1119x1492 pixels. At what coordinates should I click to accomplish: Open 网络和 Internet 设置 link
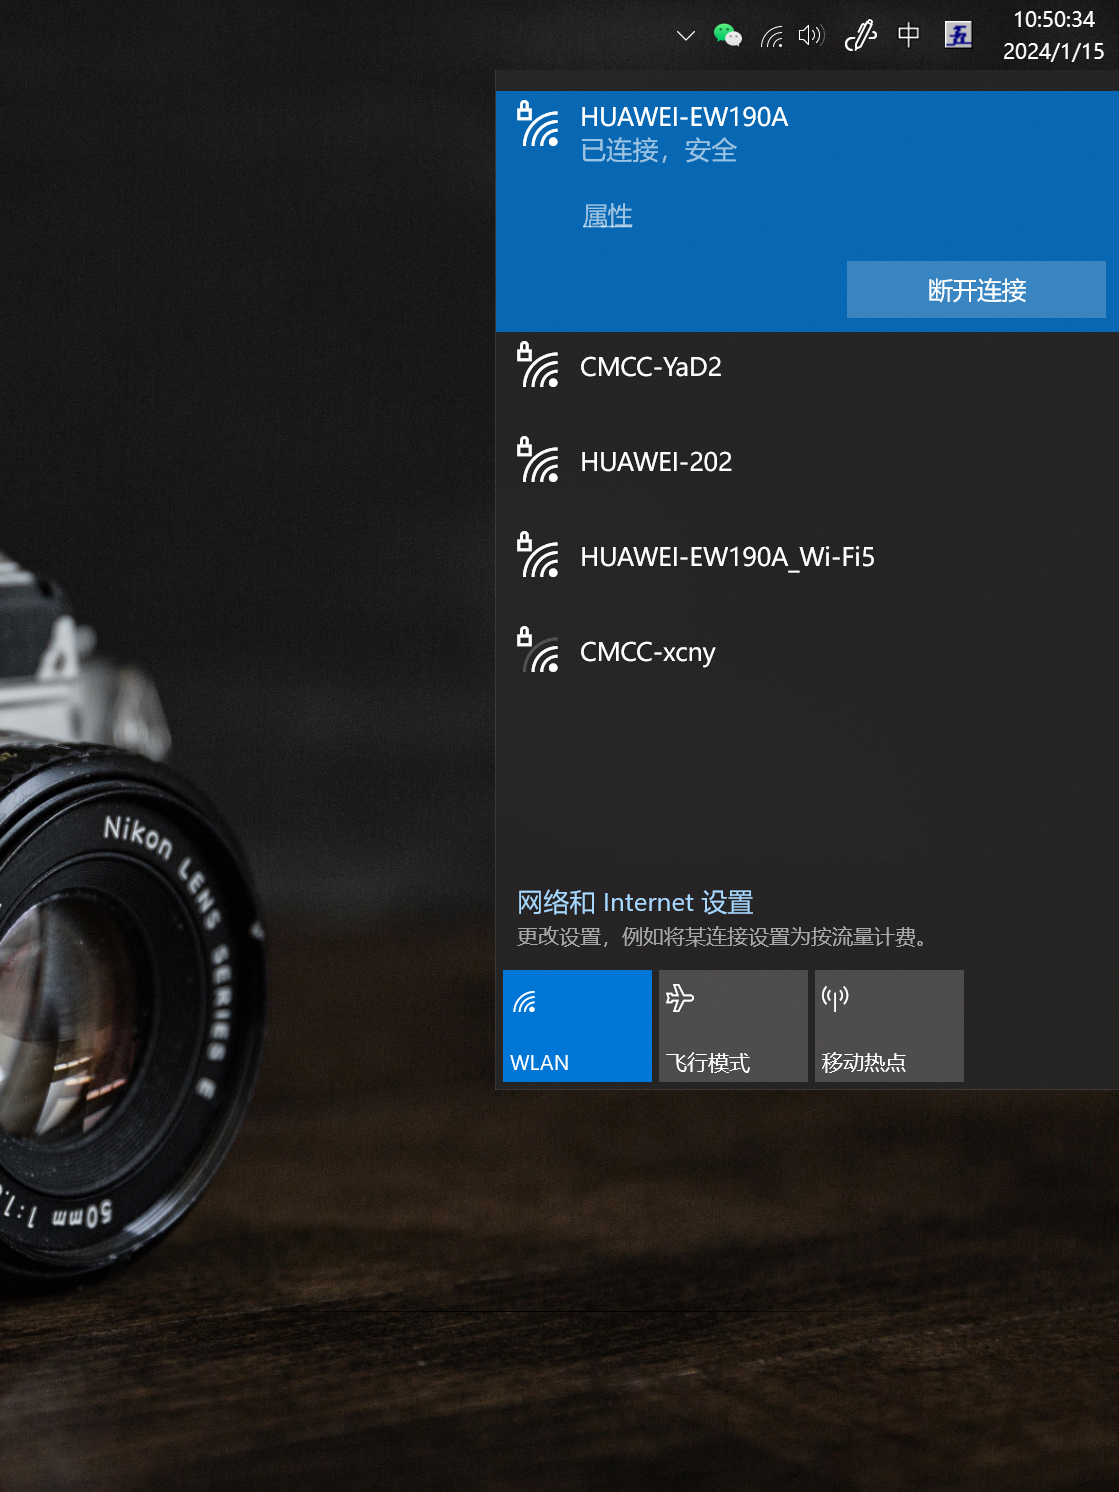tap(635, 902)
